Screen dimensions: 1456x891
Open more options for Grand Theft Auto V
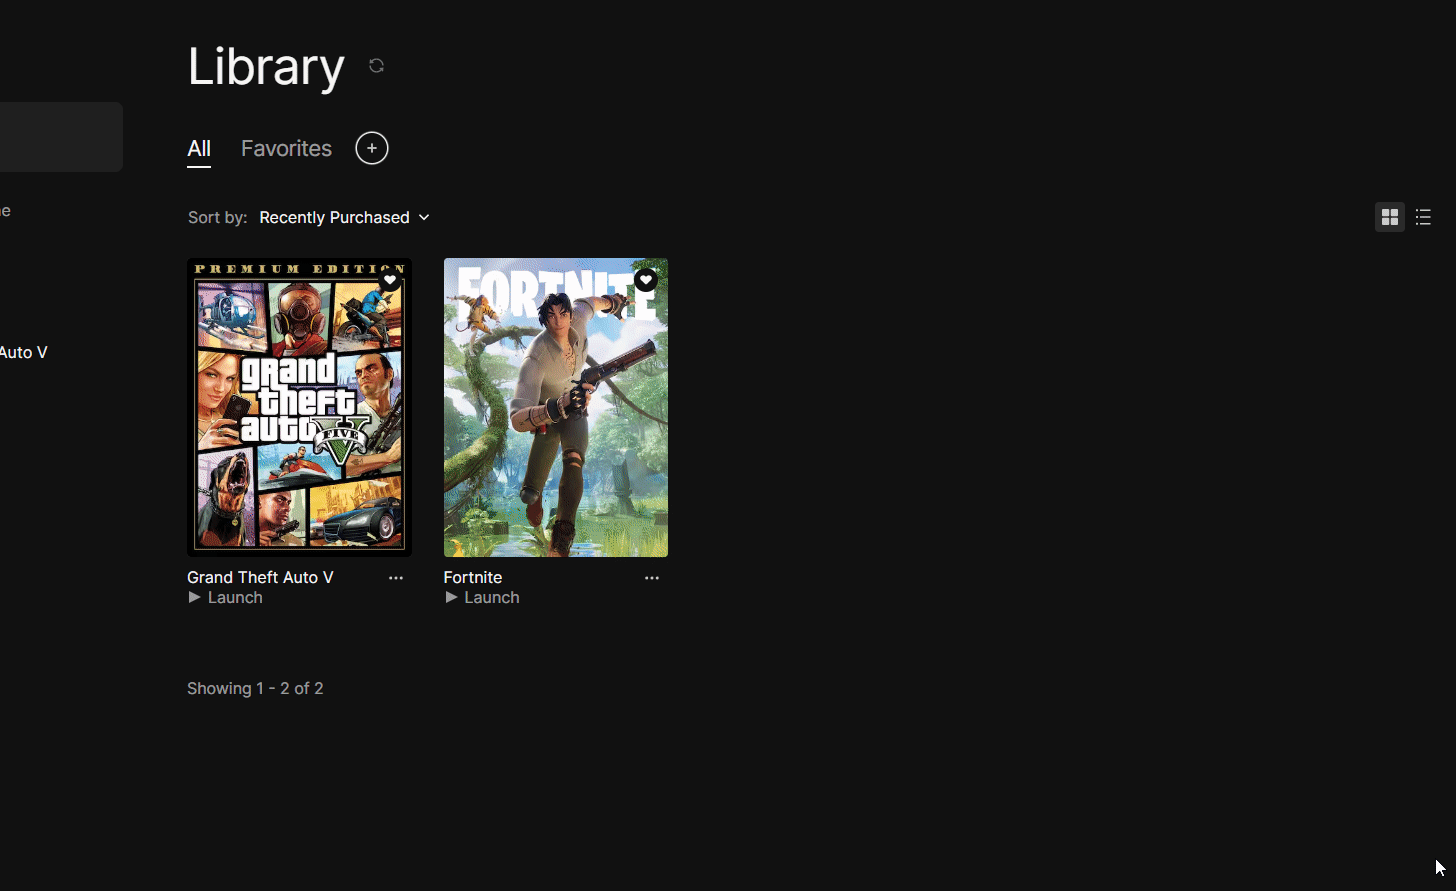396,578
